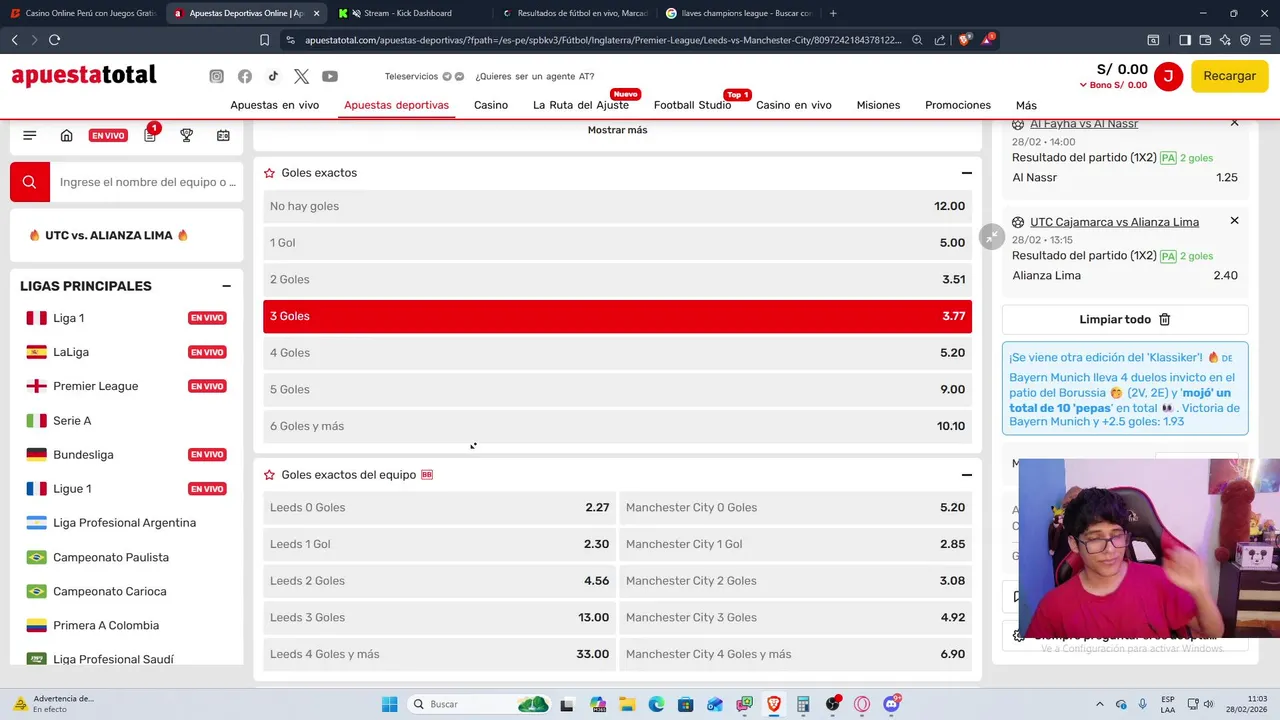The image size is (1280, 720).
Task: Click the Windows Start button
Action: [x=389, y=704]
